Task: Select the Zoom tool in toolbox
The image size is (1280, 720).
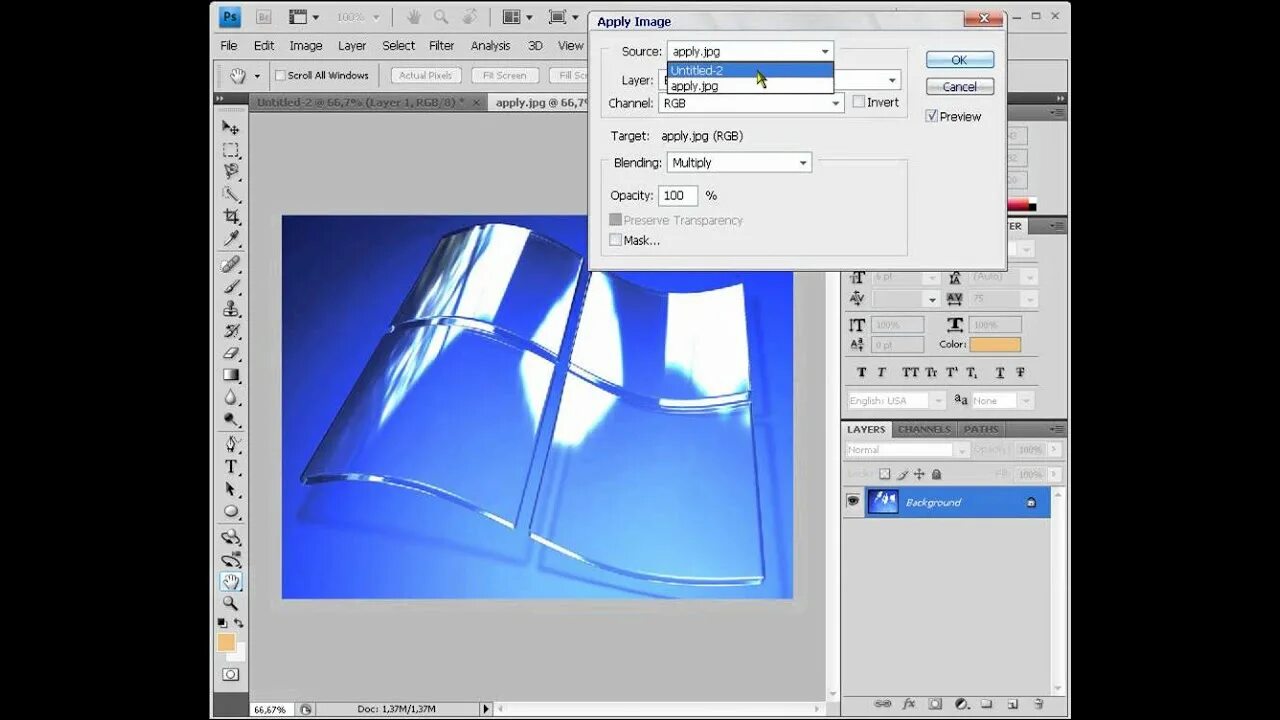Action: [231, 603]
